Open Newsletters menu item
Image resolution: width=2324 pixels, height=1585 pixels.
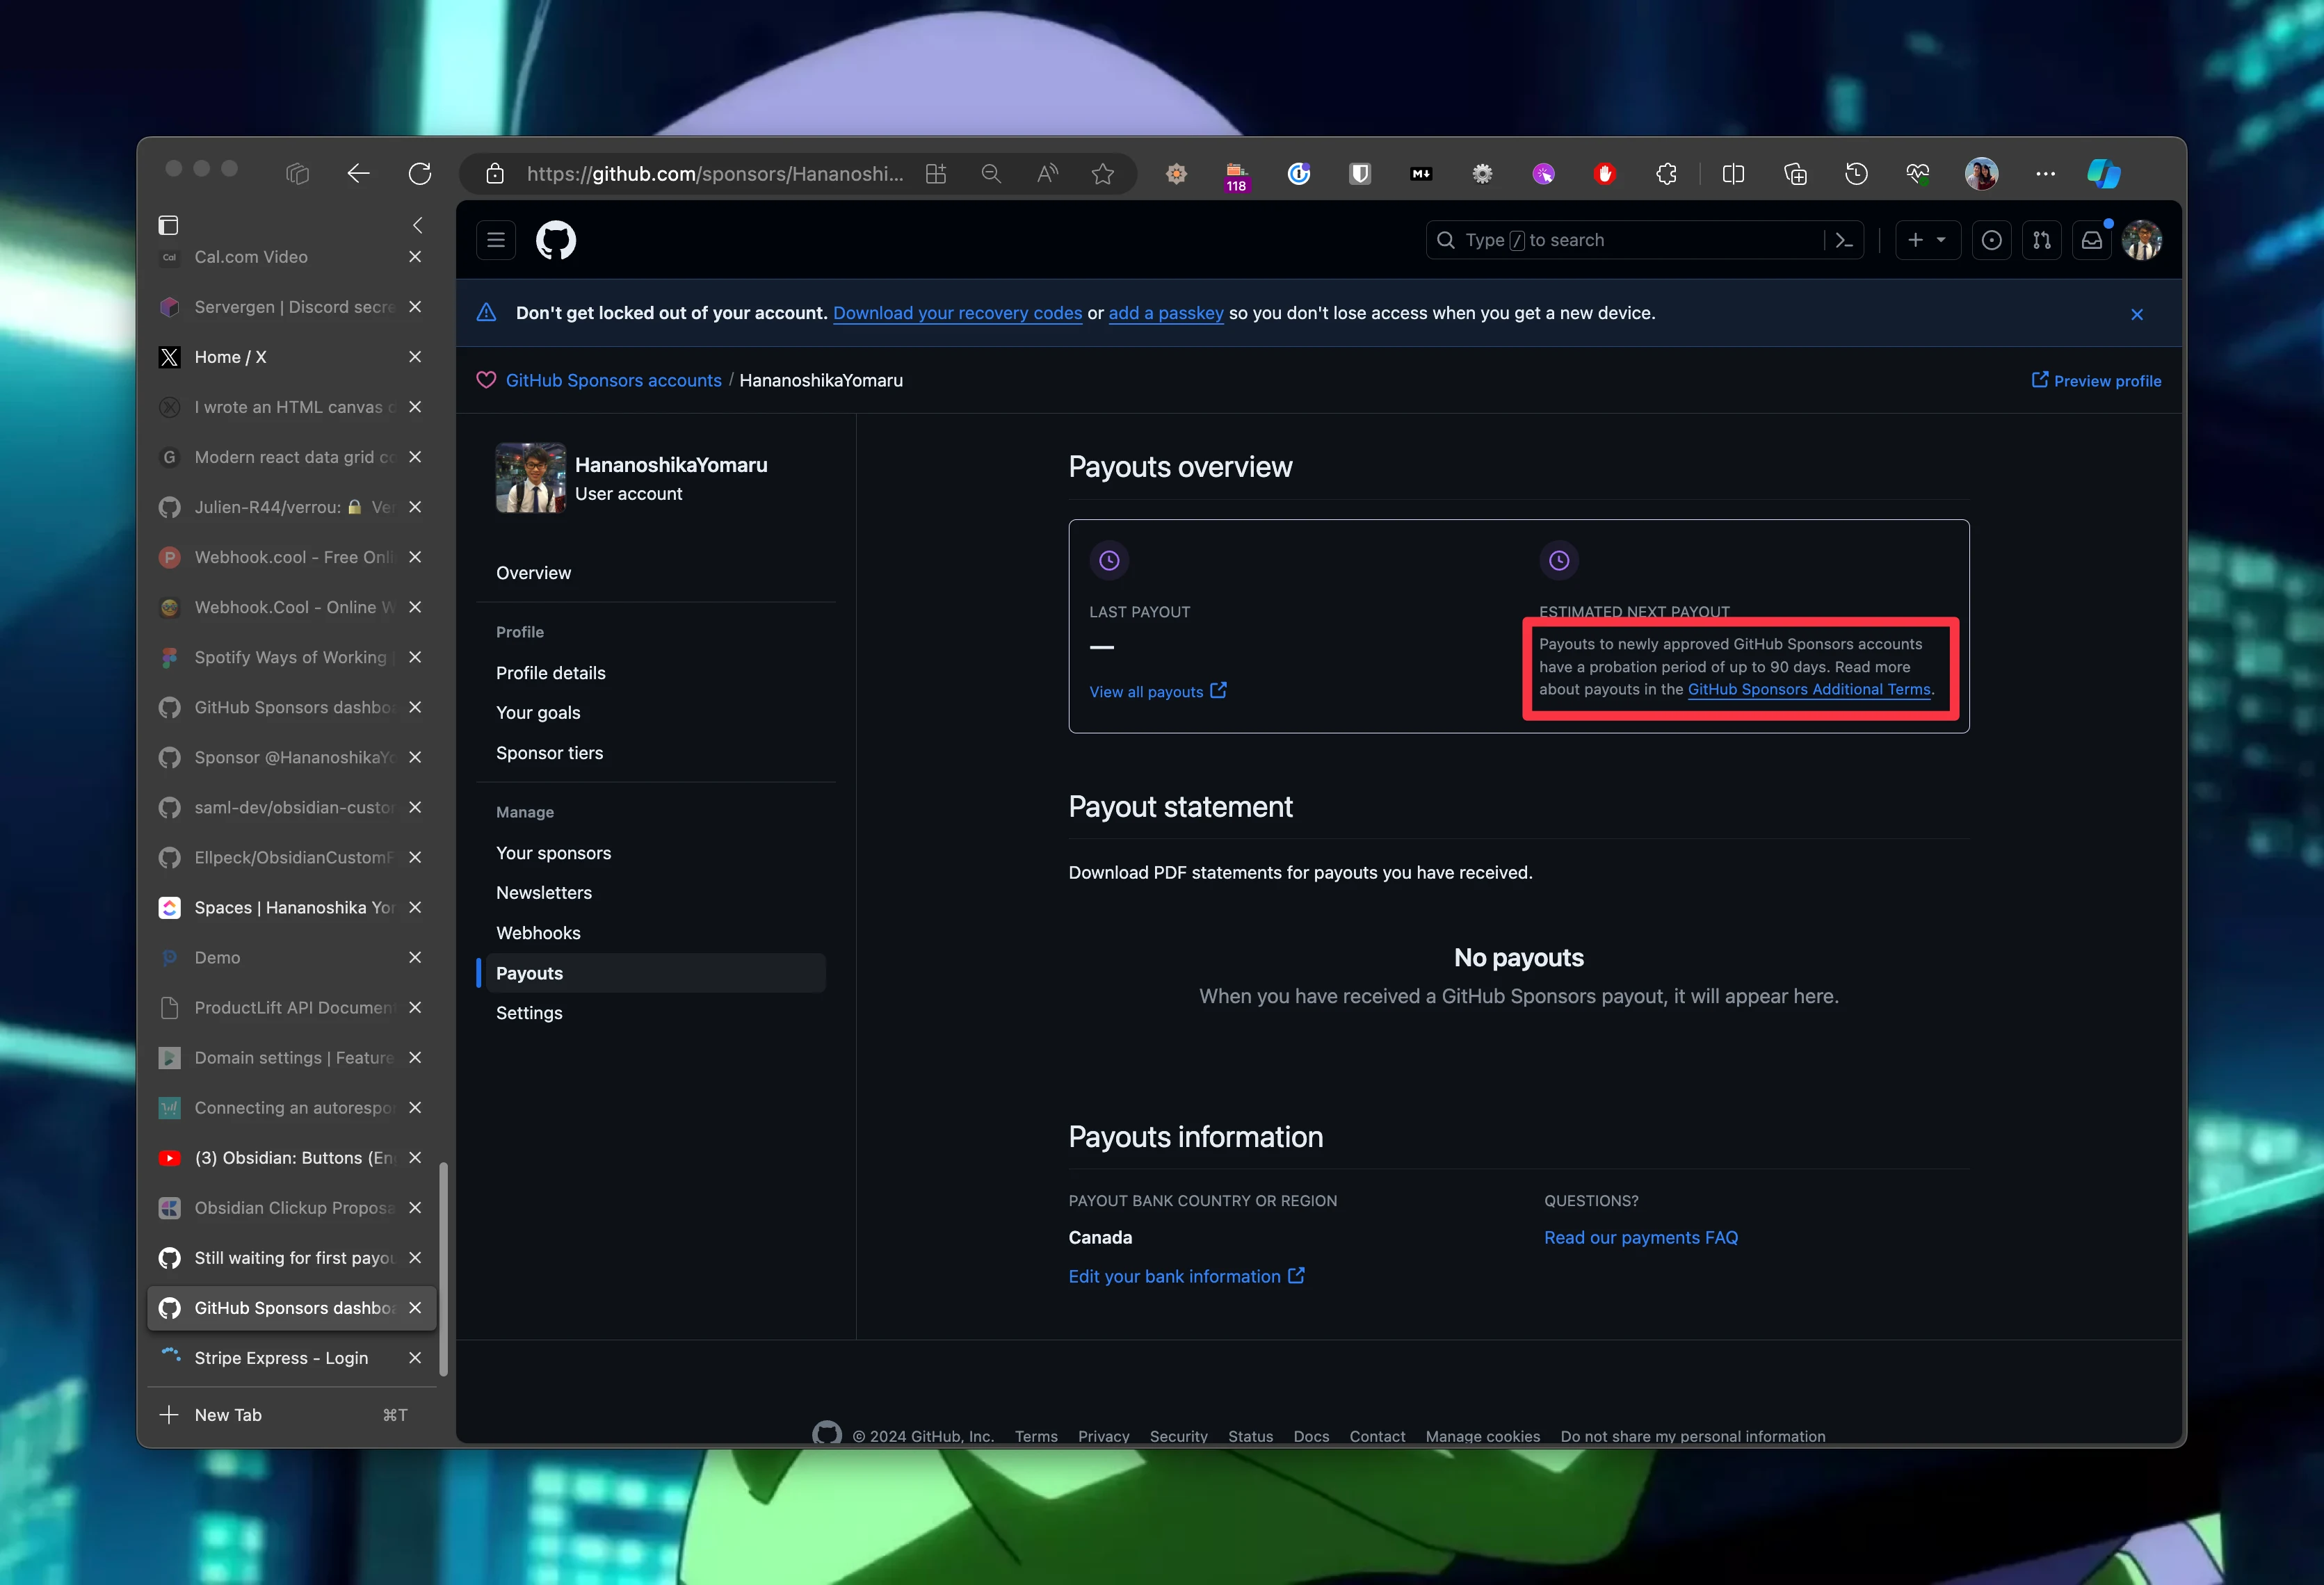pyautogui.click(x=544, y=893)
